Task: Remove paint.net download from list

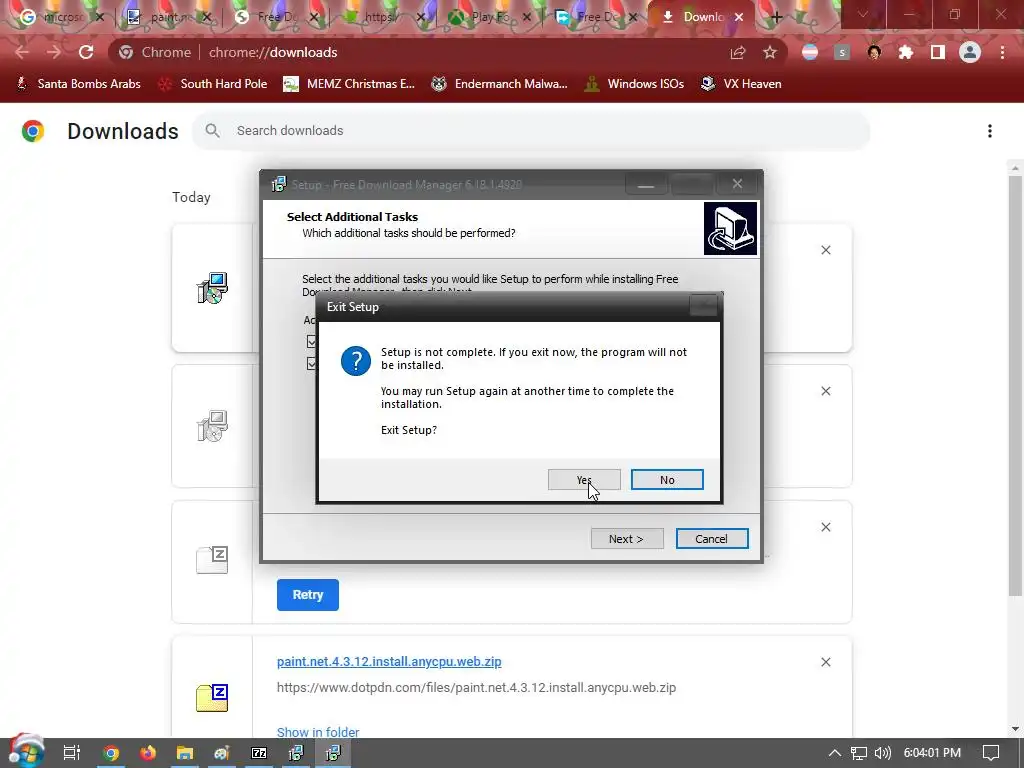Action: coord(826,662)
